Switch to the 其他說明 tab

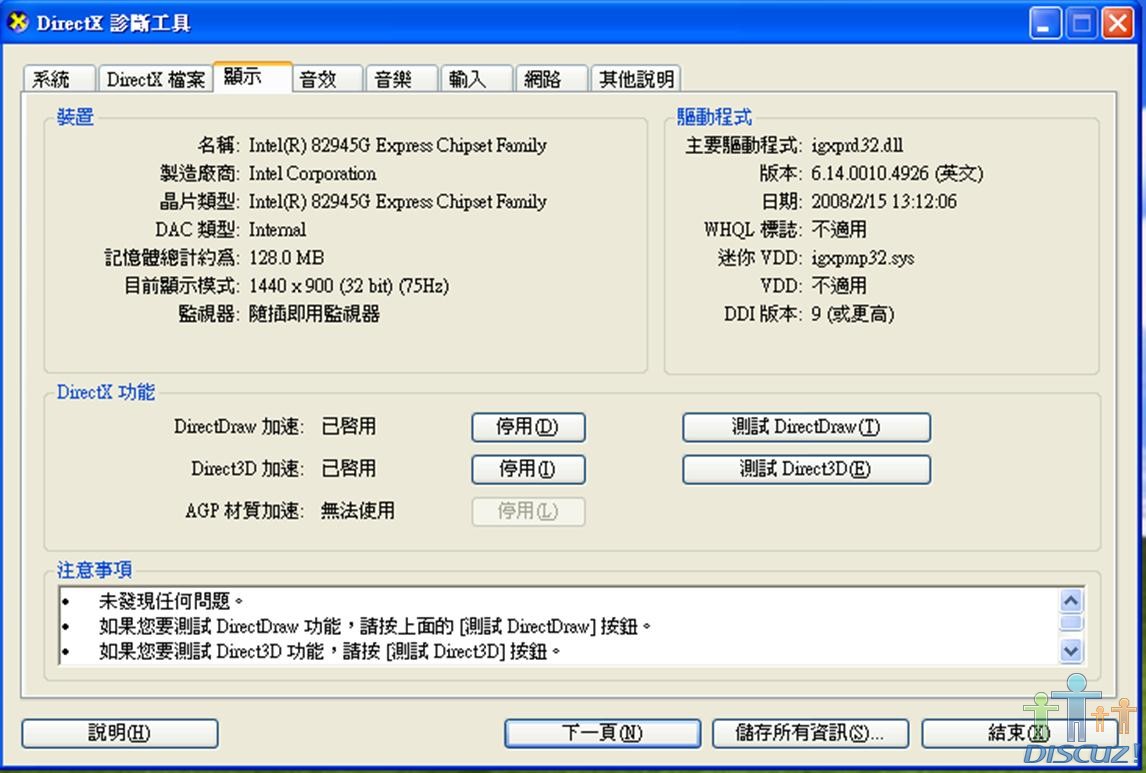[636, 79]
